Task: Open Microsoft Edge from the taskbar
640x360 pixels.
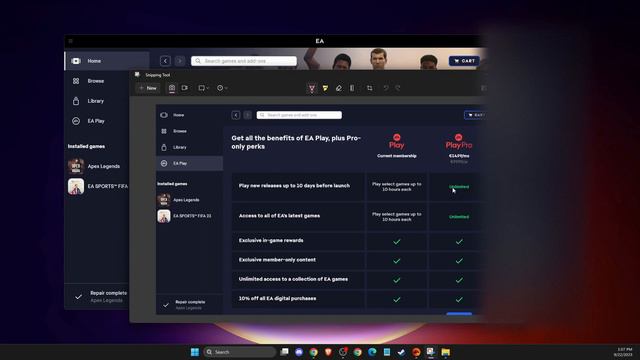Action: 372,352
